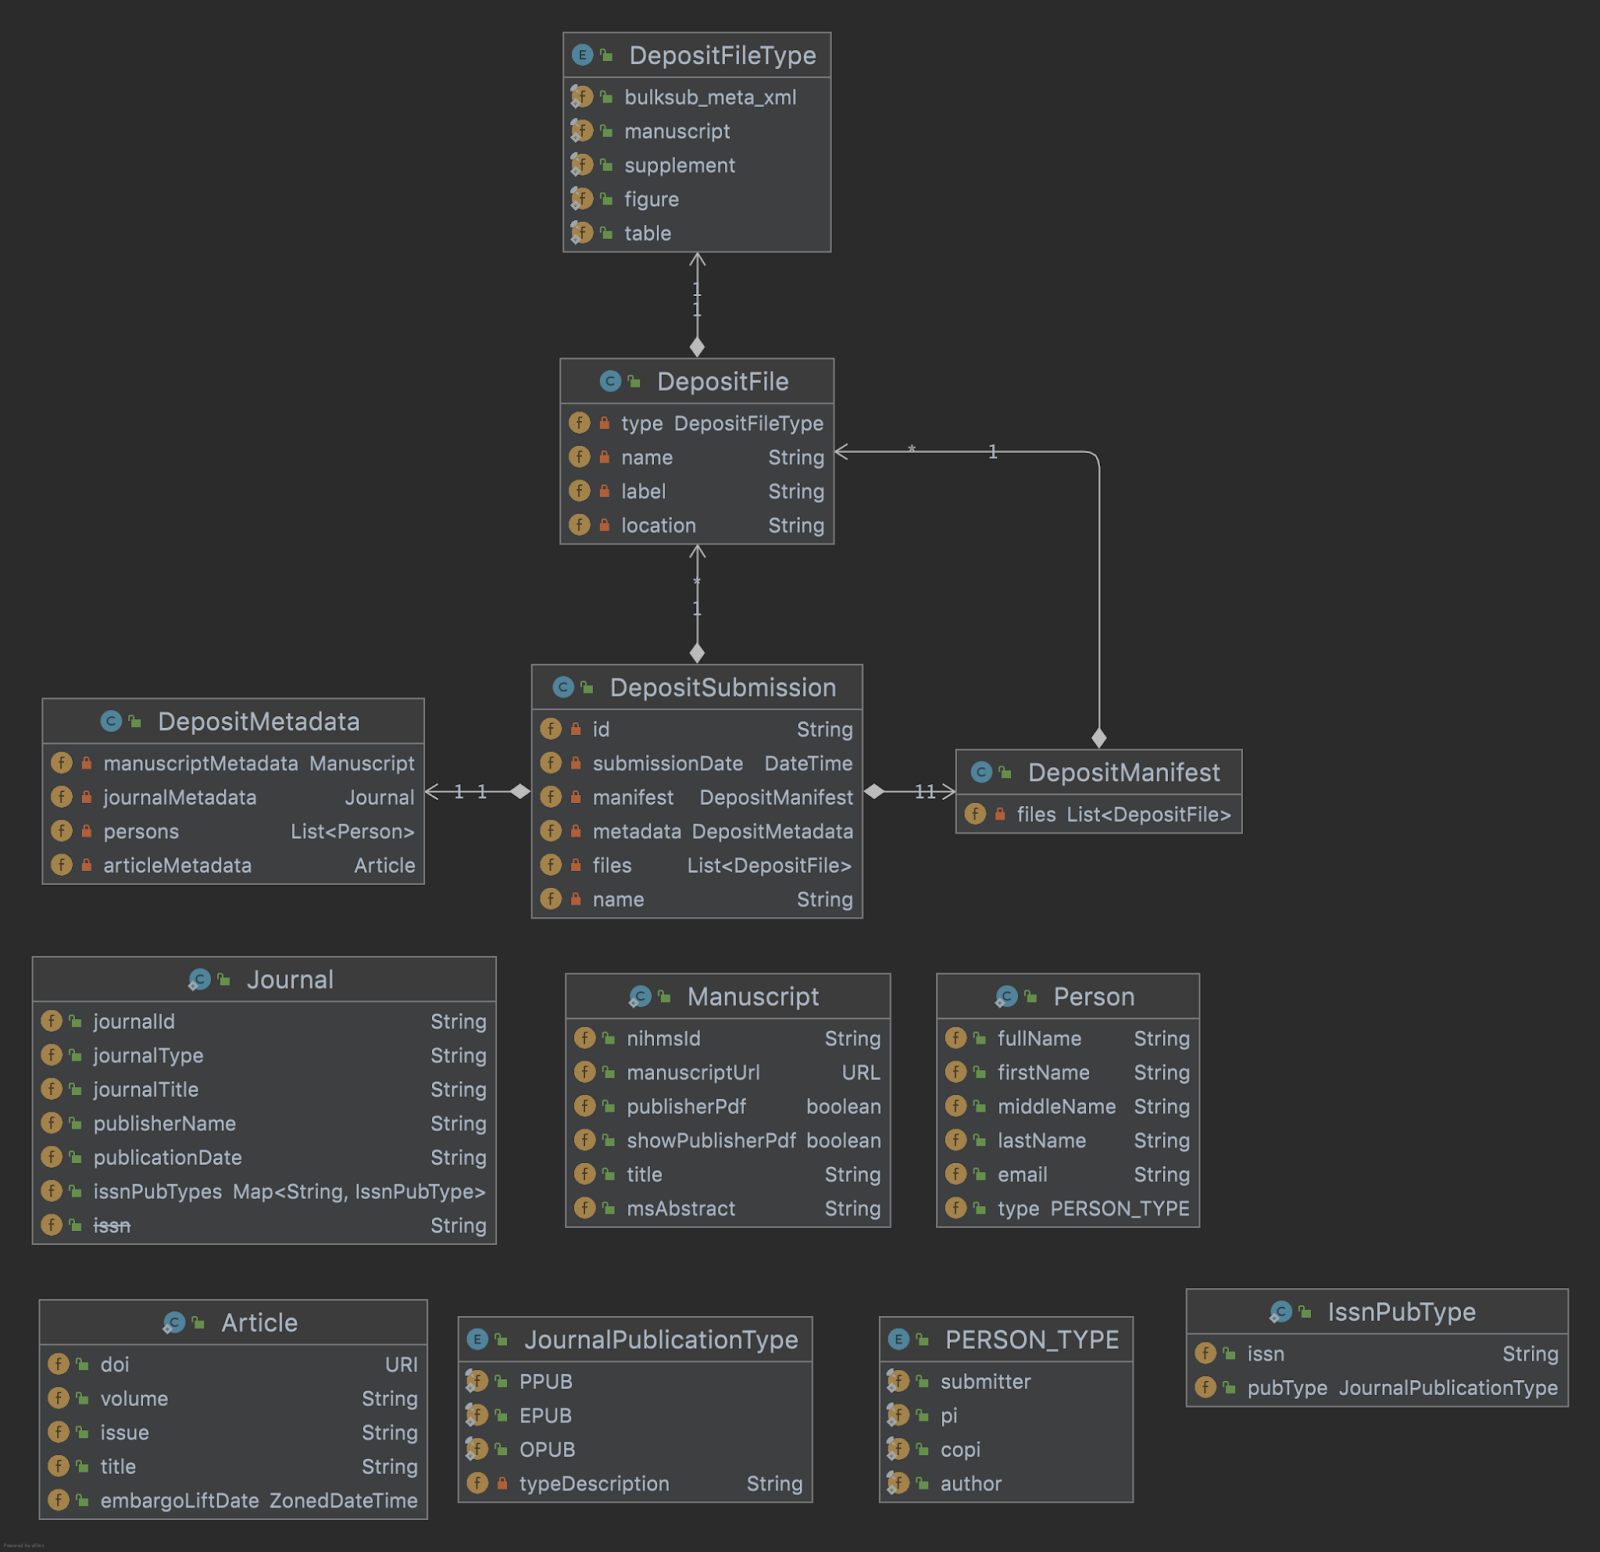Select the supplement enum constant
Image resolution: width=1600 pixels, height=1552 pixels.
[x=679, y=165]
